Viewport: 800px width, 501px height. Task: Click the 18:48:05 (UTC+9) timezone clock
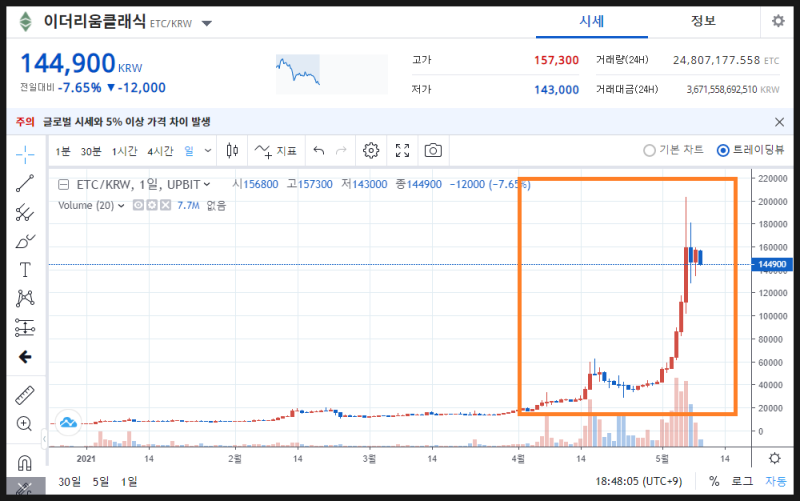pyautogui.click(x=638, y=481)
